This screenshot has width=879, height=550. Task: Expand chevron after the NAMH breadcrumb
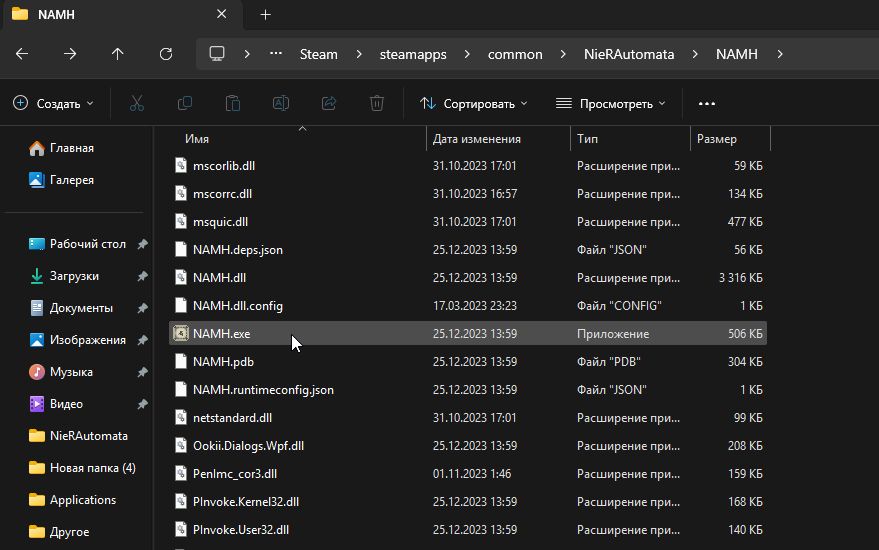780,54
